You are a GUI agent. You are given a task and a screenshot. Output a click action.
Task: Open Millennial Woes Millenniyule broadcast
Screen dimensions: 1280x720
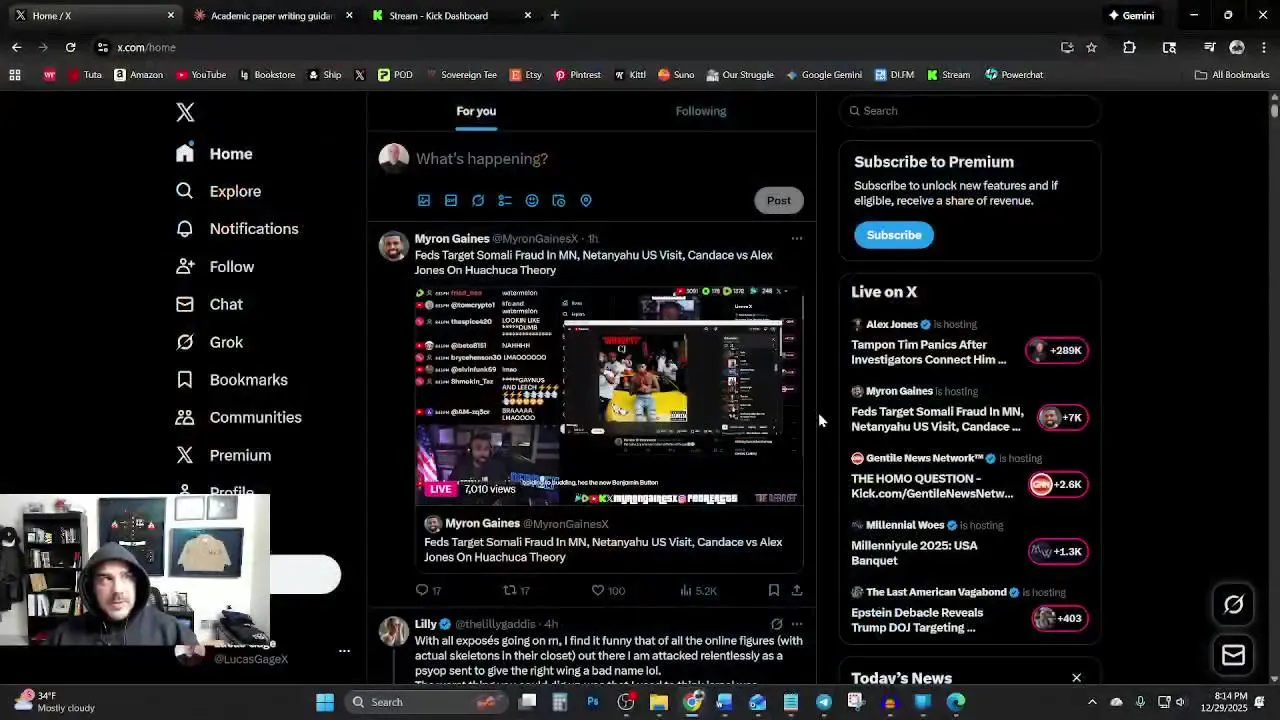point(970,544)
